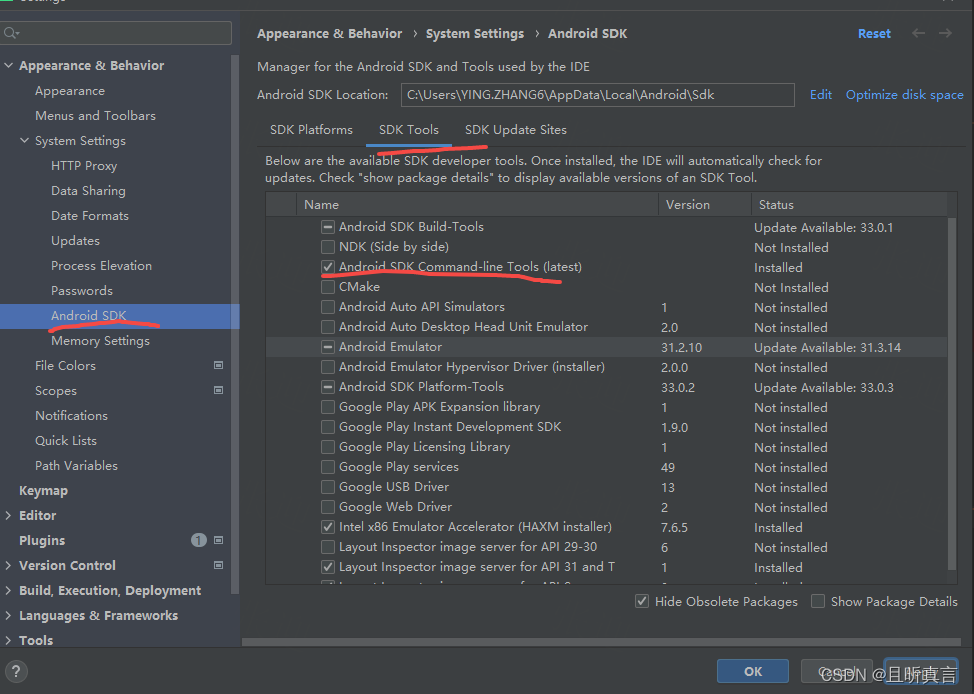Click the Status column header
The height and width of the screenshot is (694, 974).
click(x=849, y=204)
